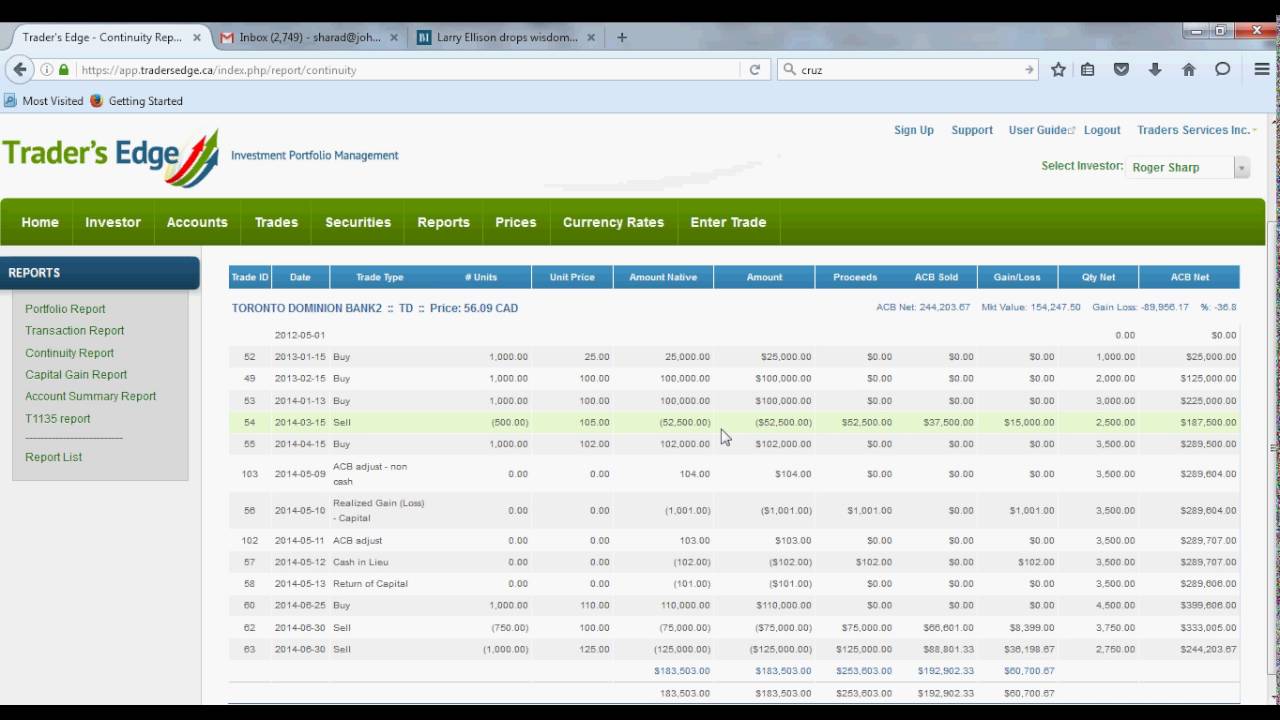
Task: Close the Trader's Edge tab
Action: point(197,37)
